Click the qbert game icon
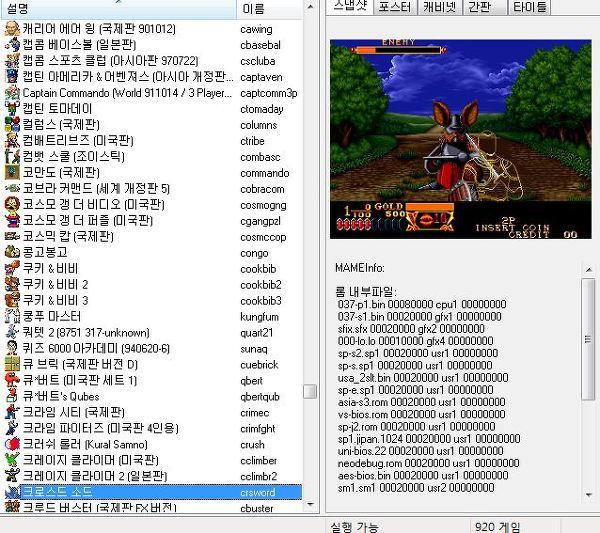This screenshot has height=533, width=600. coord(12,380)
